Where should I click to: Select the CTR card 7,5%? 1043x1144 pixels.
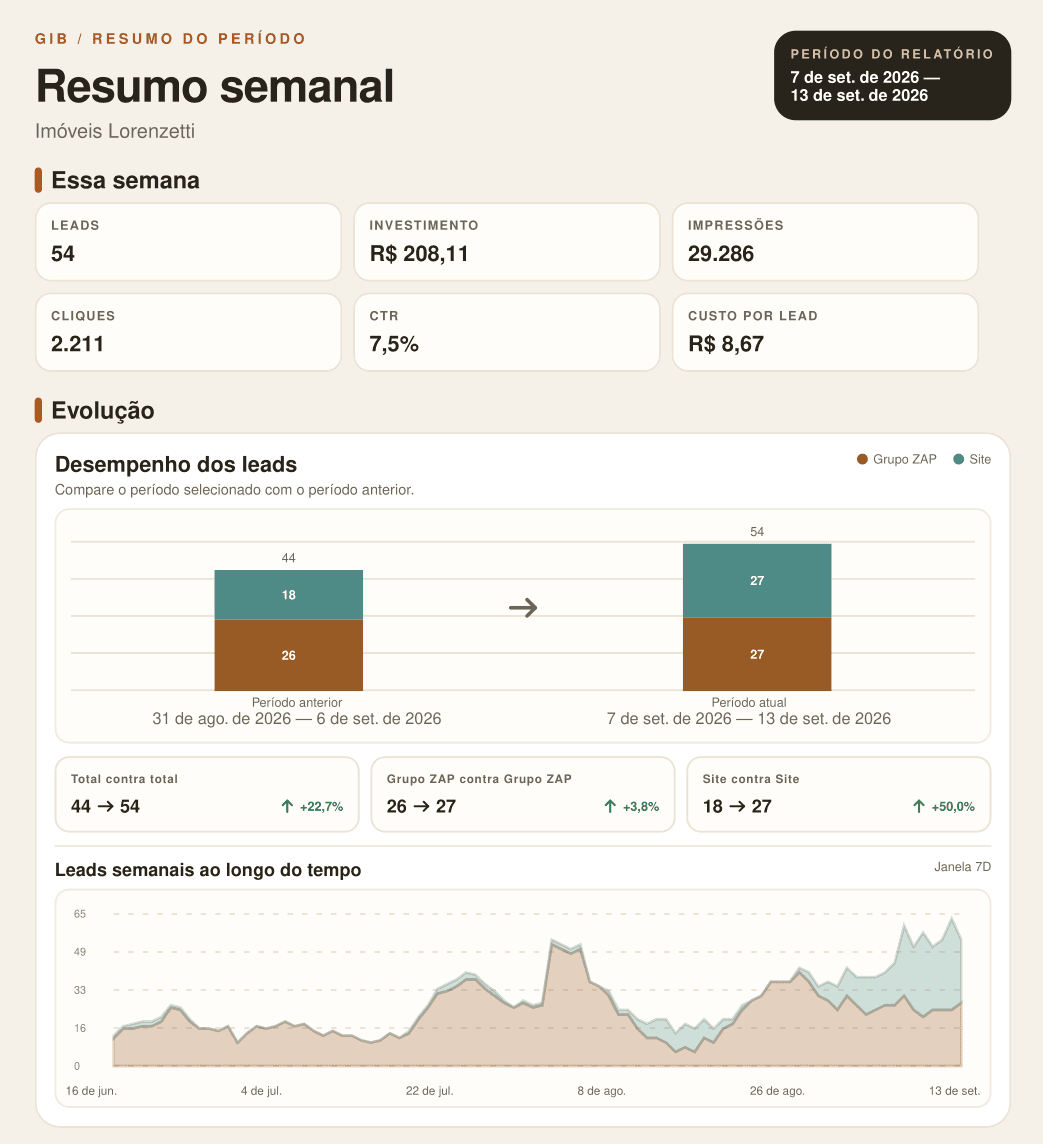click(507, 332)
